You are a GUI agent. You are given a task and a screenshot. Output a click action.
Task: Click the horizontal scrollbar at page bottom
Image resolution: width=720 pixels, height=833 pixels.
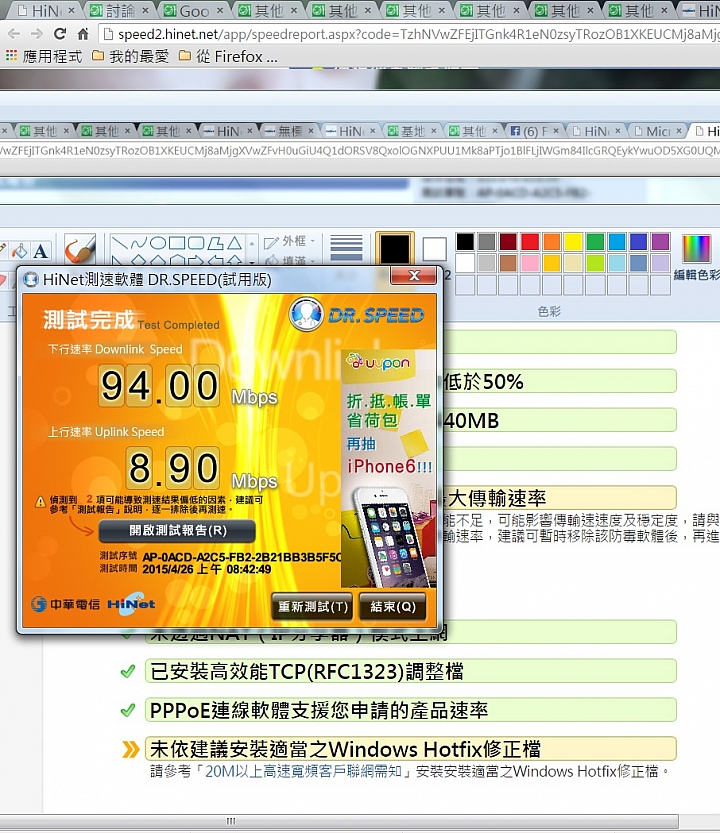(x=339, y=821)
